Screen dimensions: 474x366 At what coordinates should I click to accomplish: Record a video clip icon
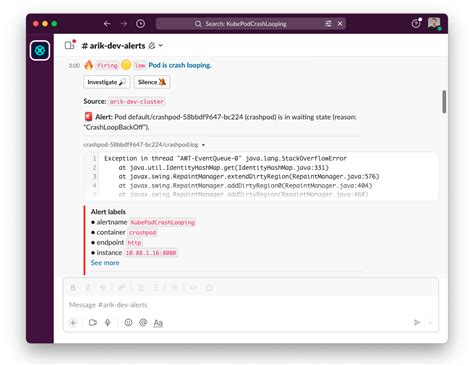coord(93,323)
